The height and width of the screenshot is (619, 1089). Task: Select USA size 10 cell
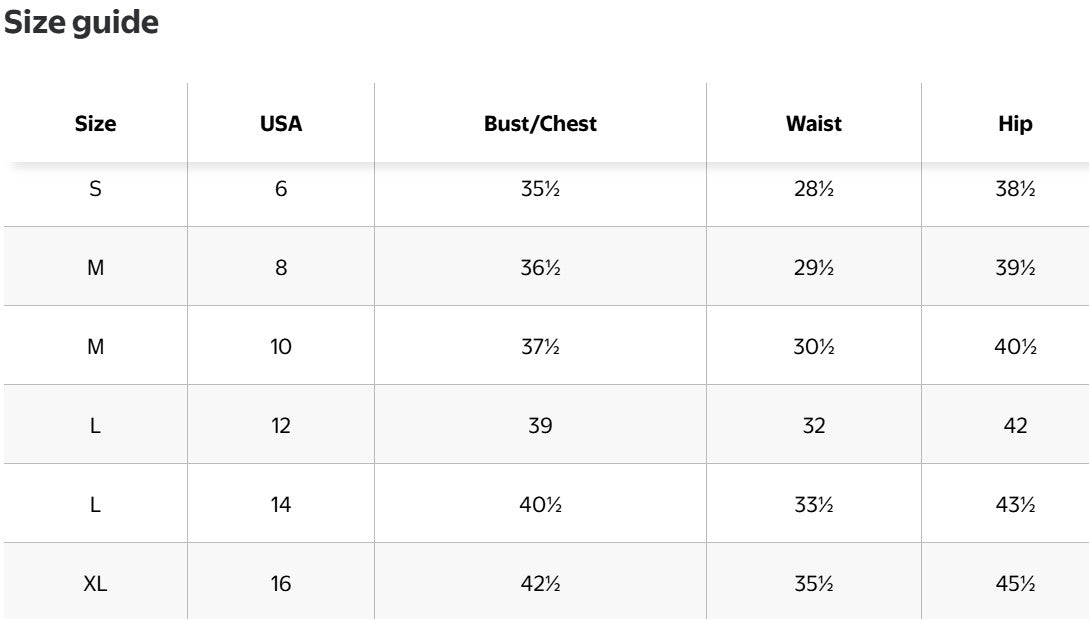pos(281,347)
